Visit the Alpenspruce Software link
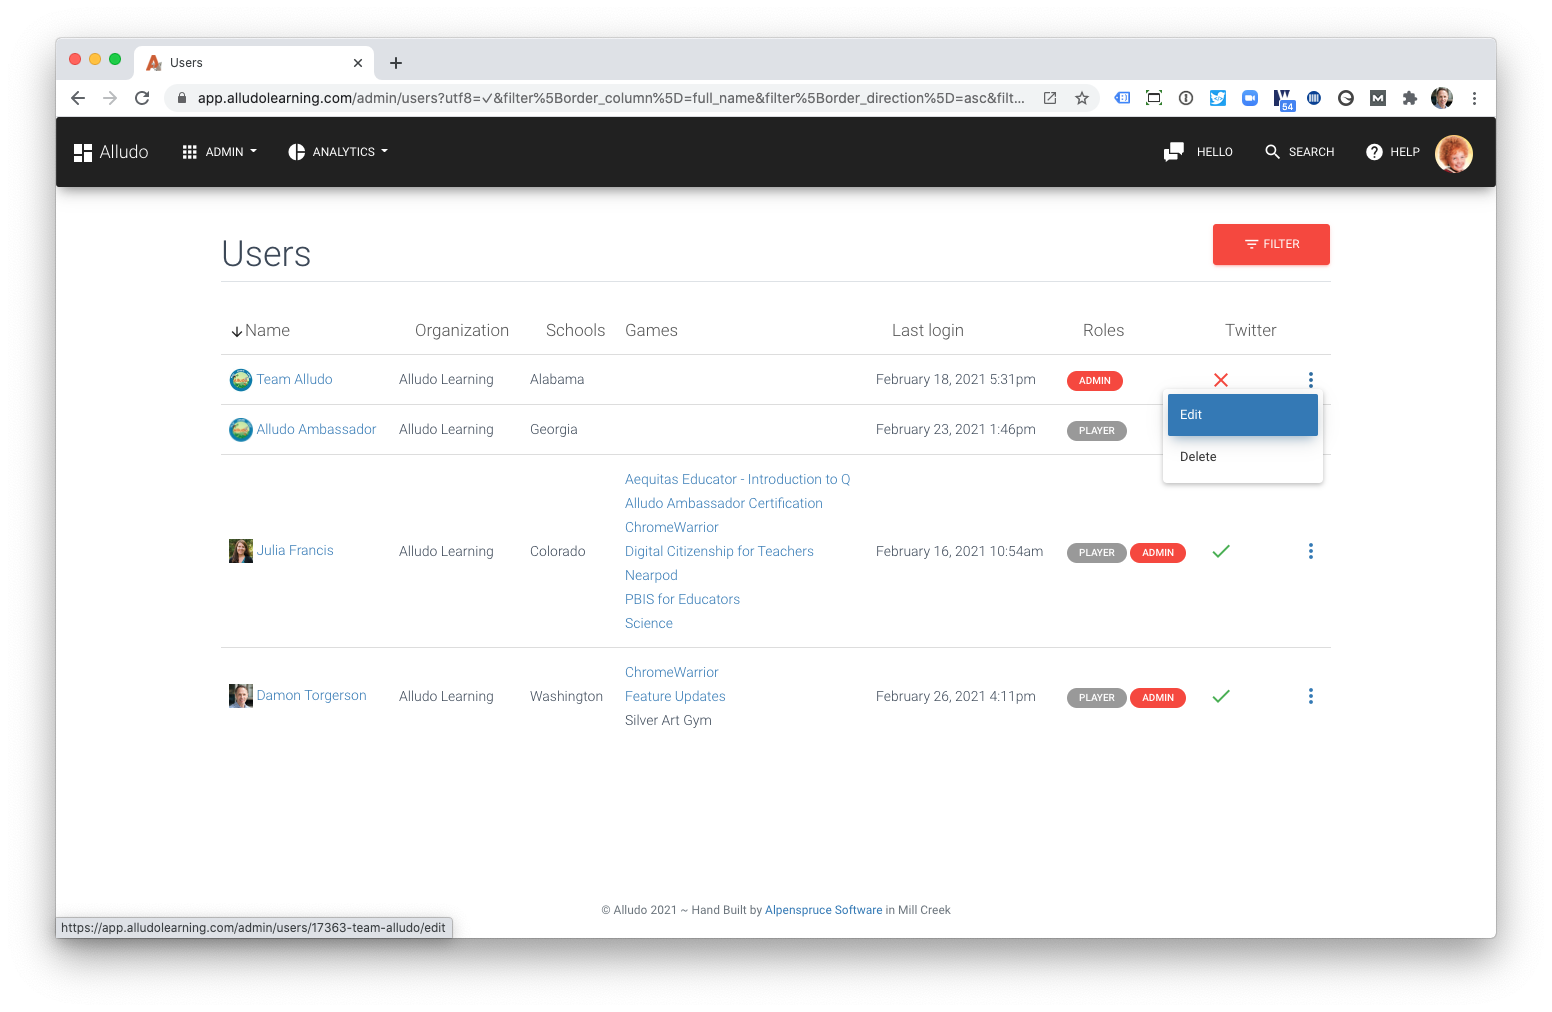 [x=823, y=910]
